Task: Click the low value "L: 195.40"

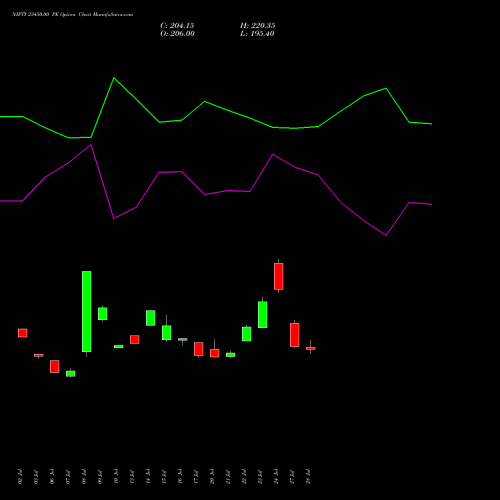Action: 257,34
